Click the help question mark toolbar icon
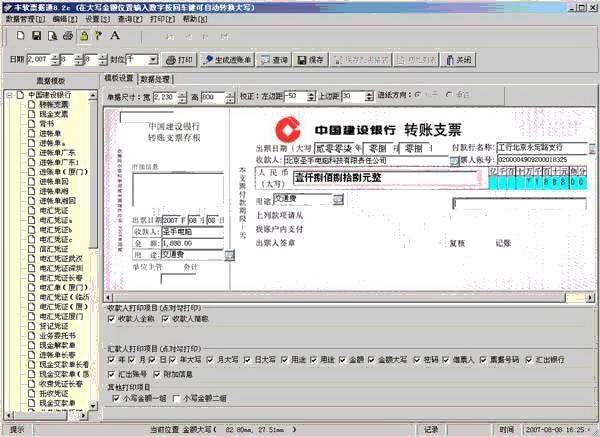 [98, 36]
